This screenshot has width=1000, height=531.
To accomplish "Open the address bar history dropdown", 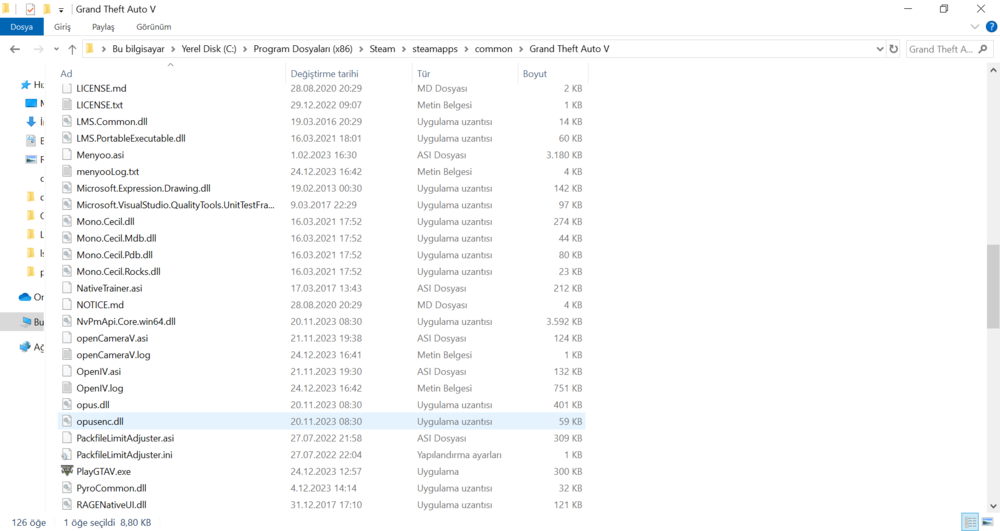I will click(x=879, y=49).
